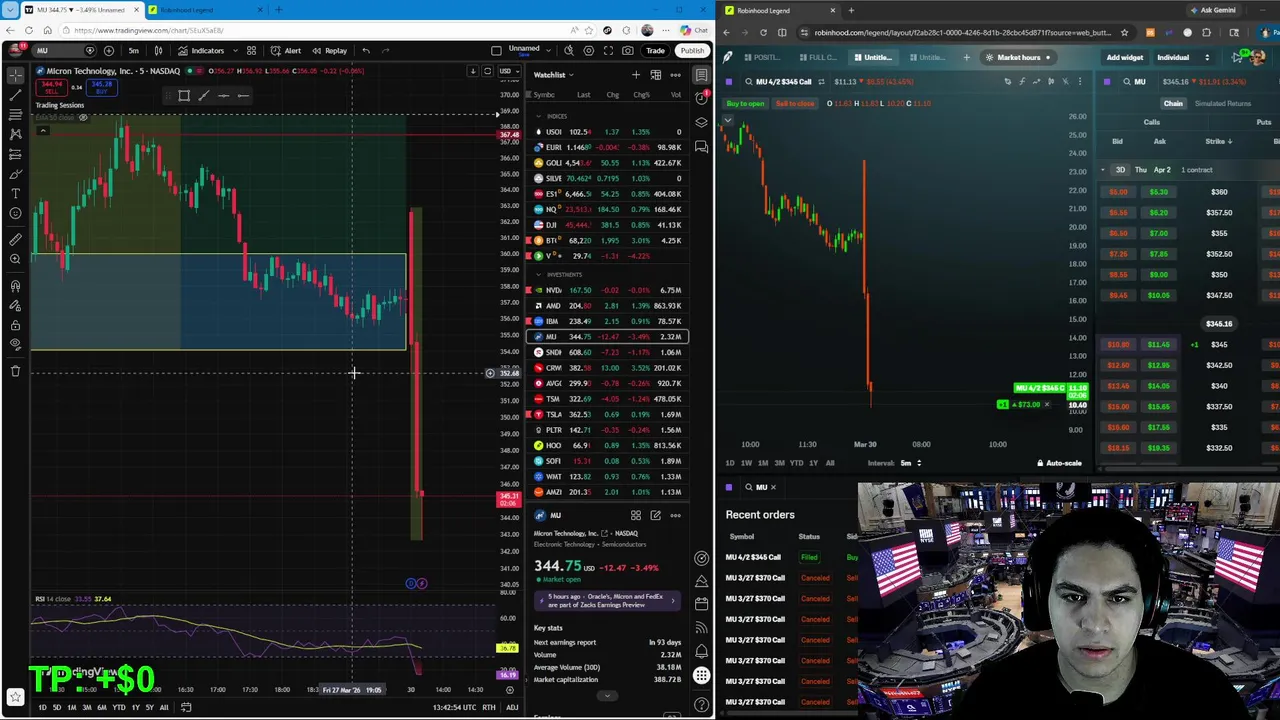Open the calendar panel in right sidebar
This screenshot has height=720, width=1280.
click(702, 604)
